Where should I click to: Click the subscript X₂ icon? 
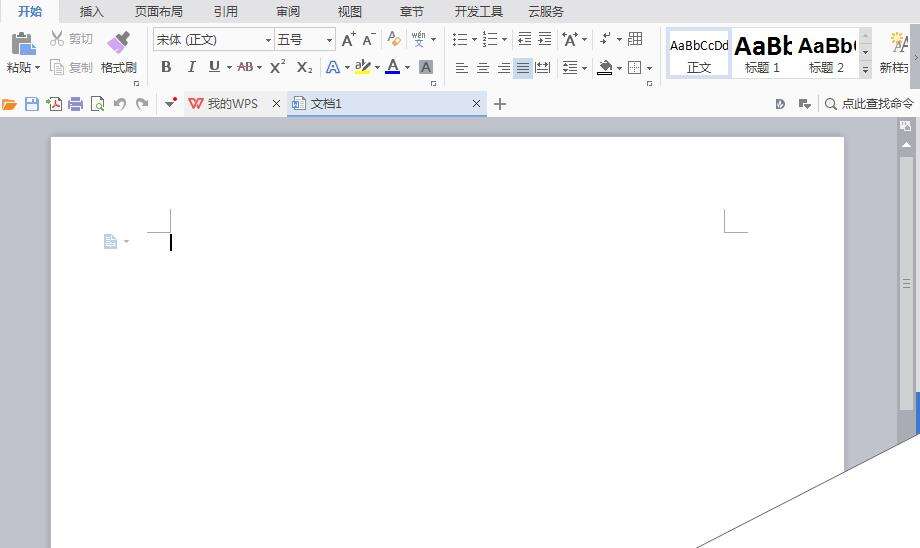click(x=304, y=67)
